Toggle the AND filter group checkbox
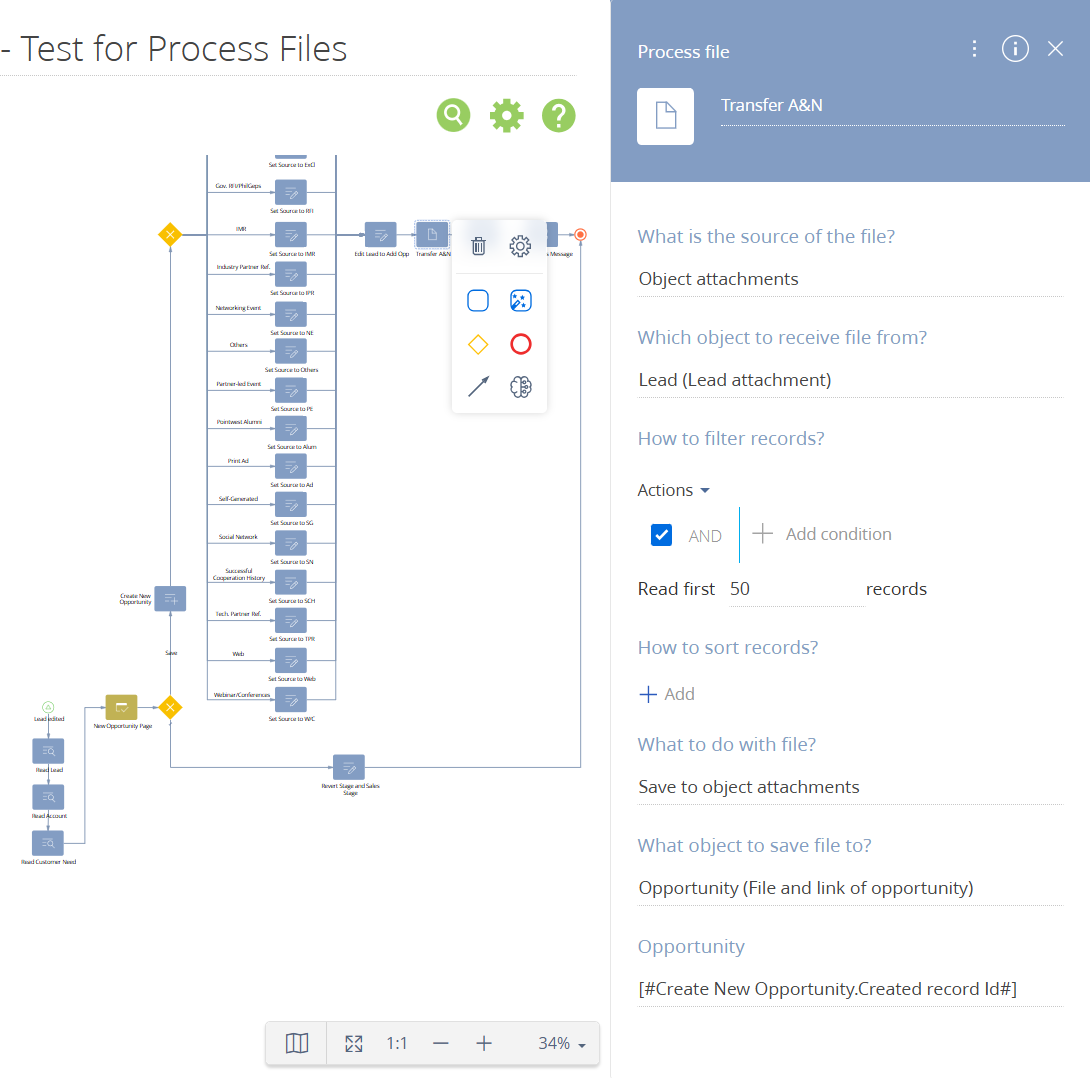This screenshot has height=1078, width=1090. pos(661,534)
